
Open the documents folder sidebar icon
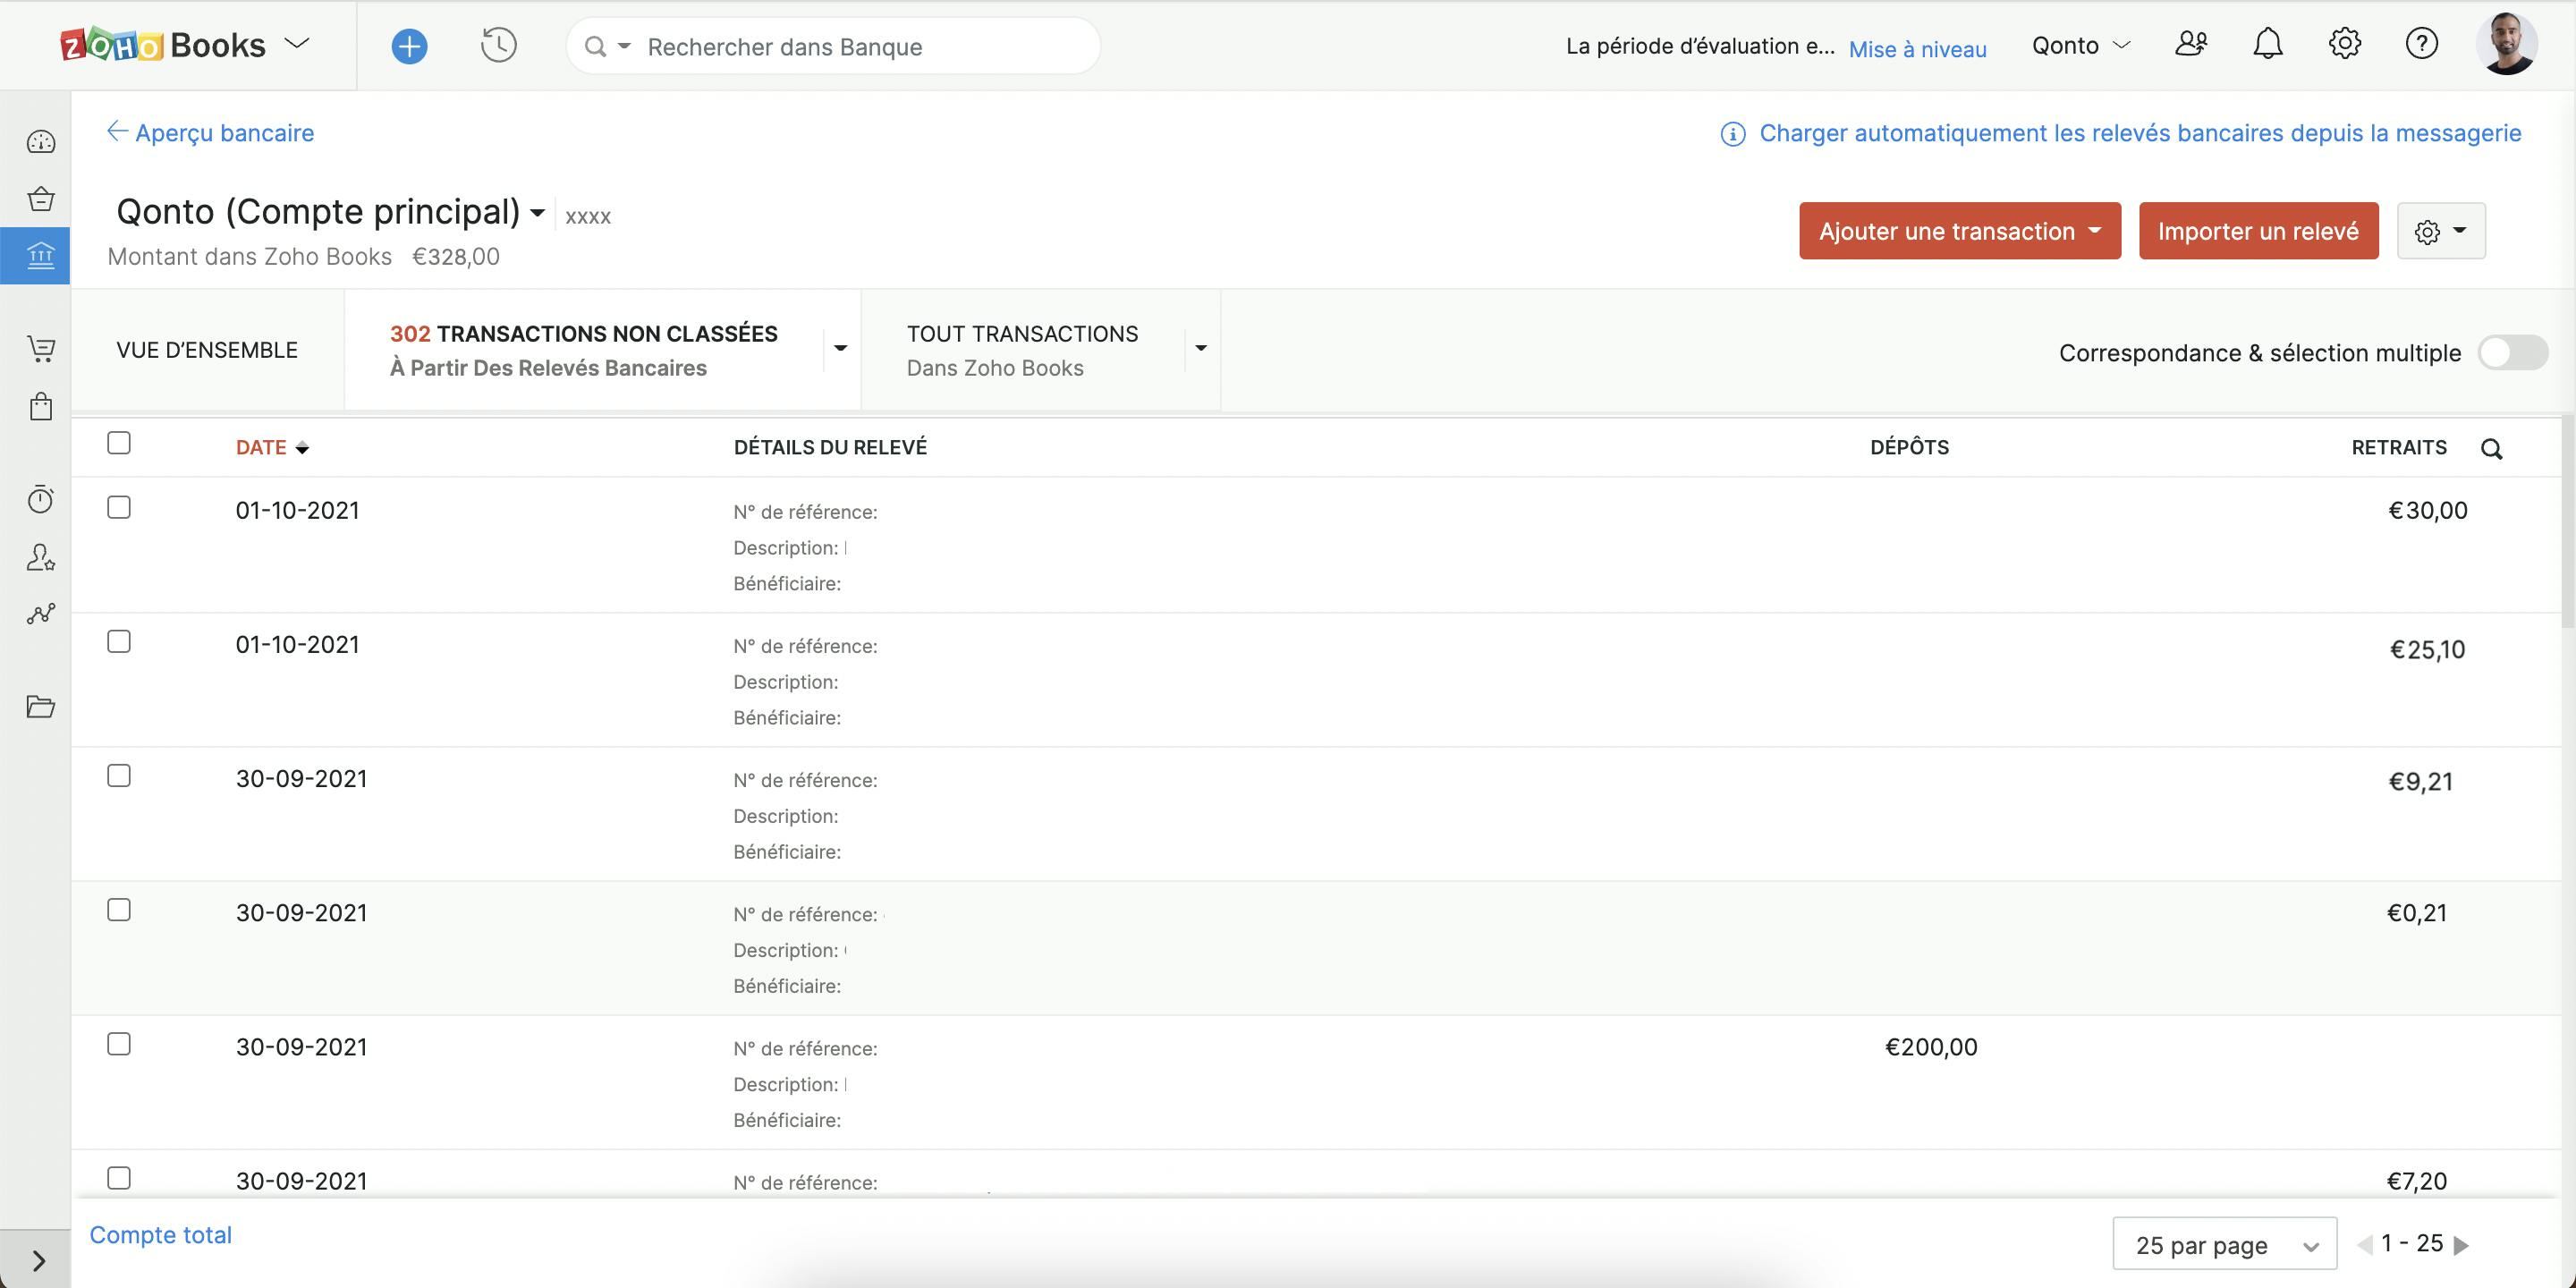(40, 707)
